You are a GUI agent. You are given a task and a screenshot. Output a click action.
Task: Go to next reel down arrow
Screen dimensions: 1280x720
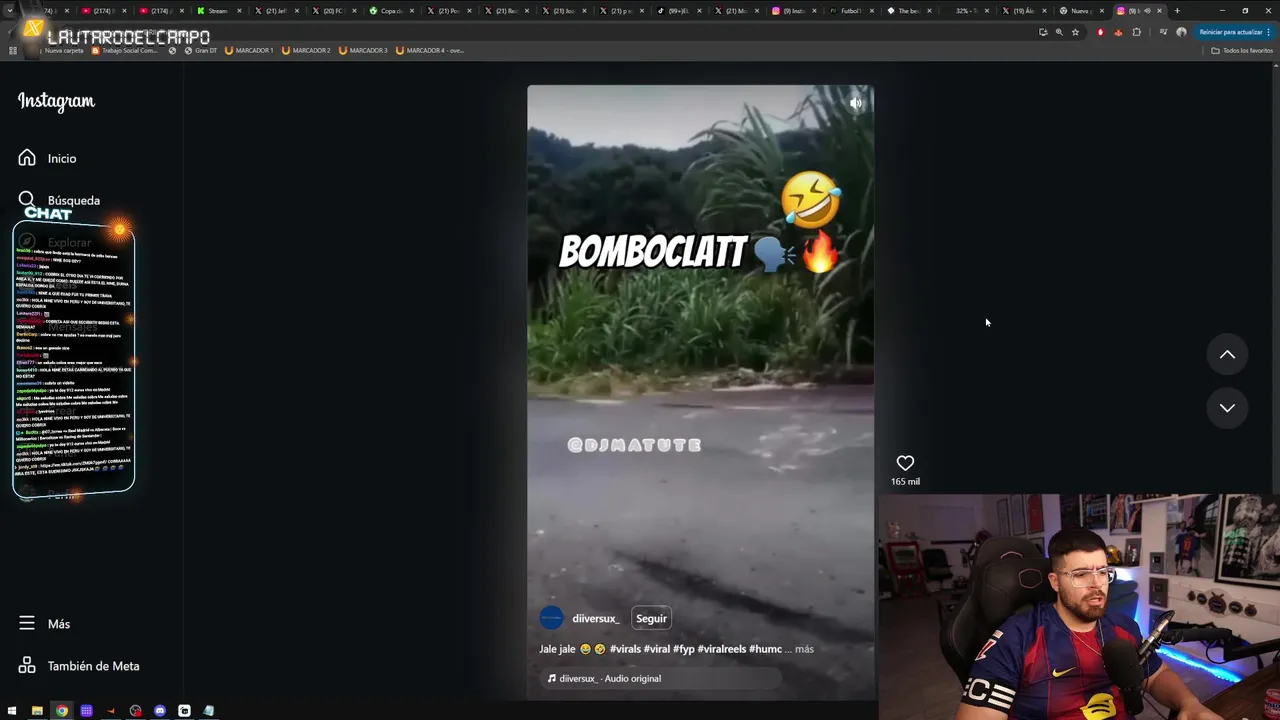[1227, 408]
